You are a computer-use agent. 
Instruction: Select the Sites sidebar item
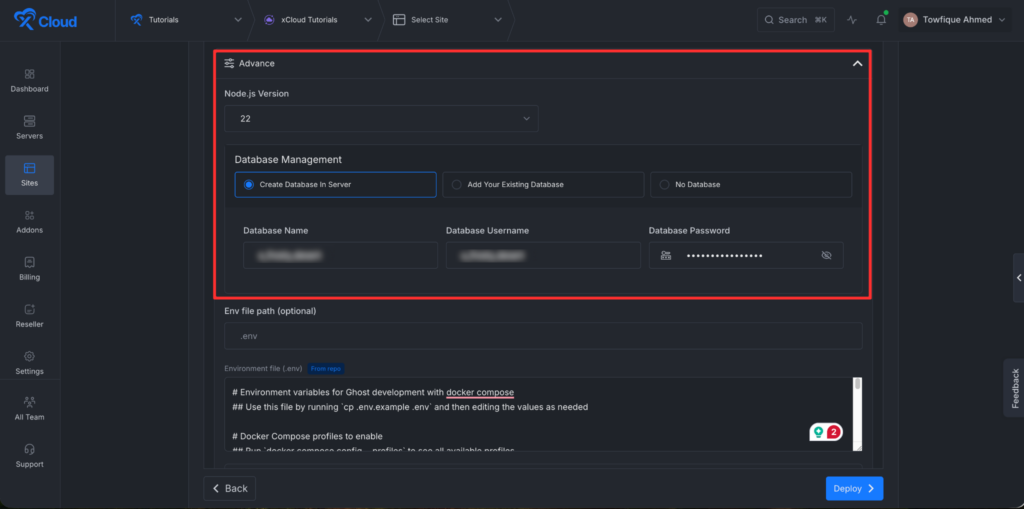[29, 175]
